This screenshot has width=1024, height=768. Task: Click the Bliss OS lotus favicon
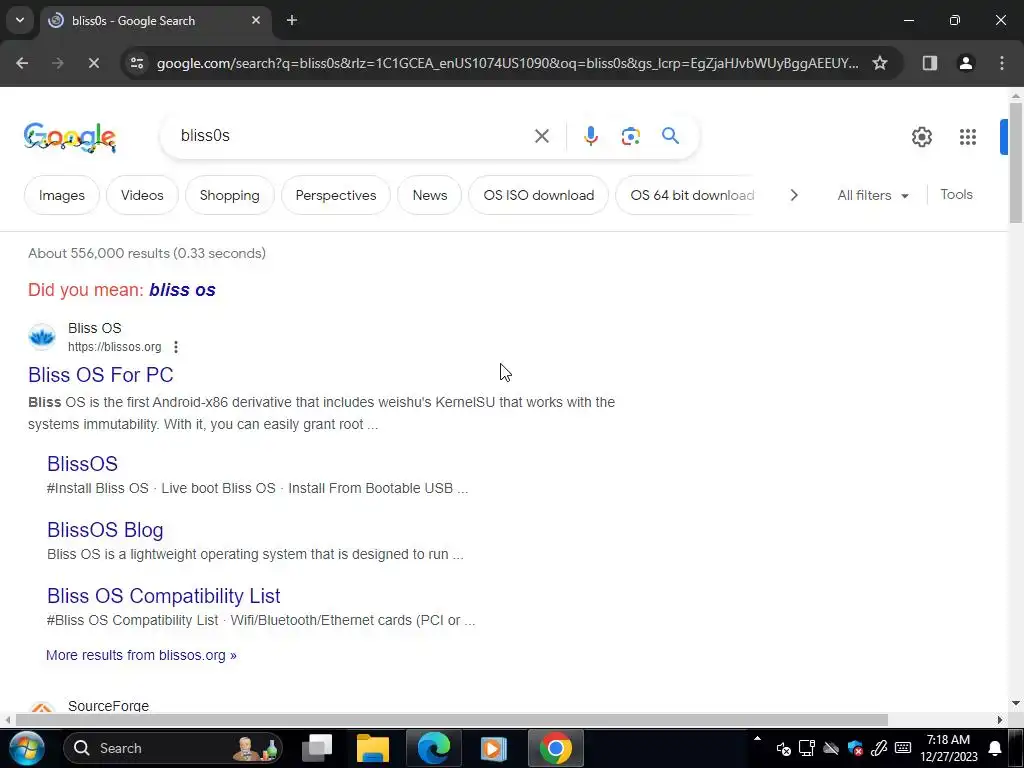coord(42,337)
